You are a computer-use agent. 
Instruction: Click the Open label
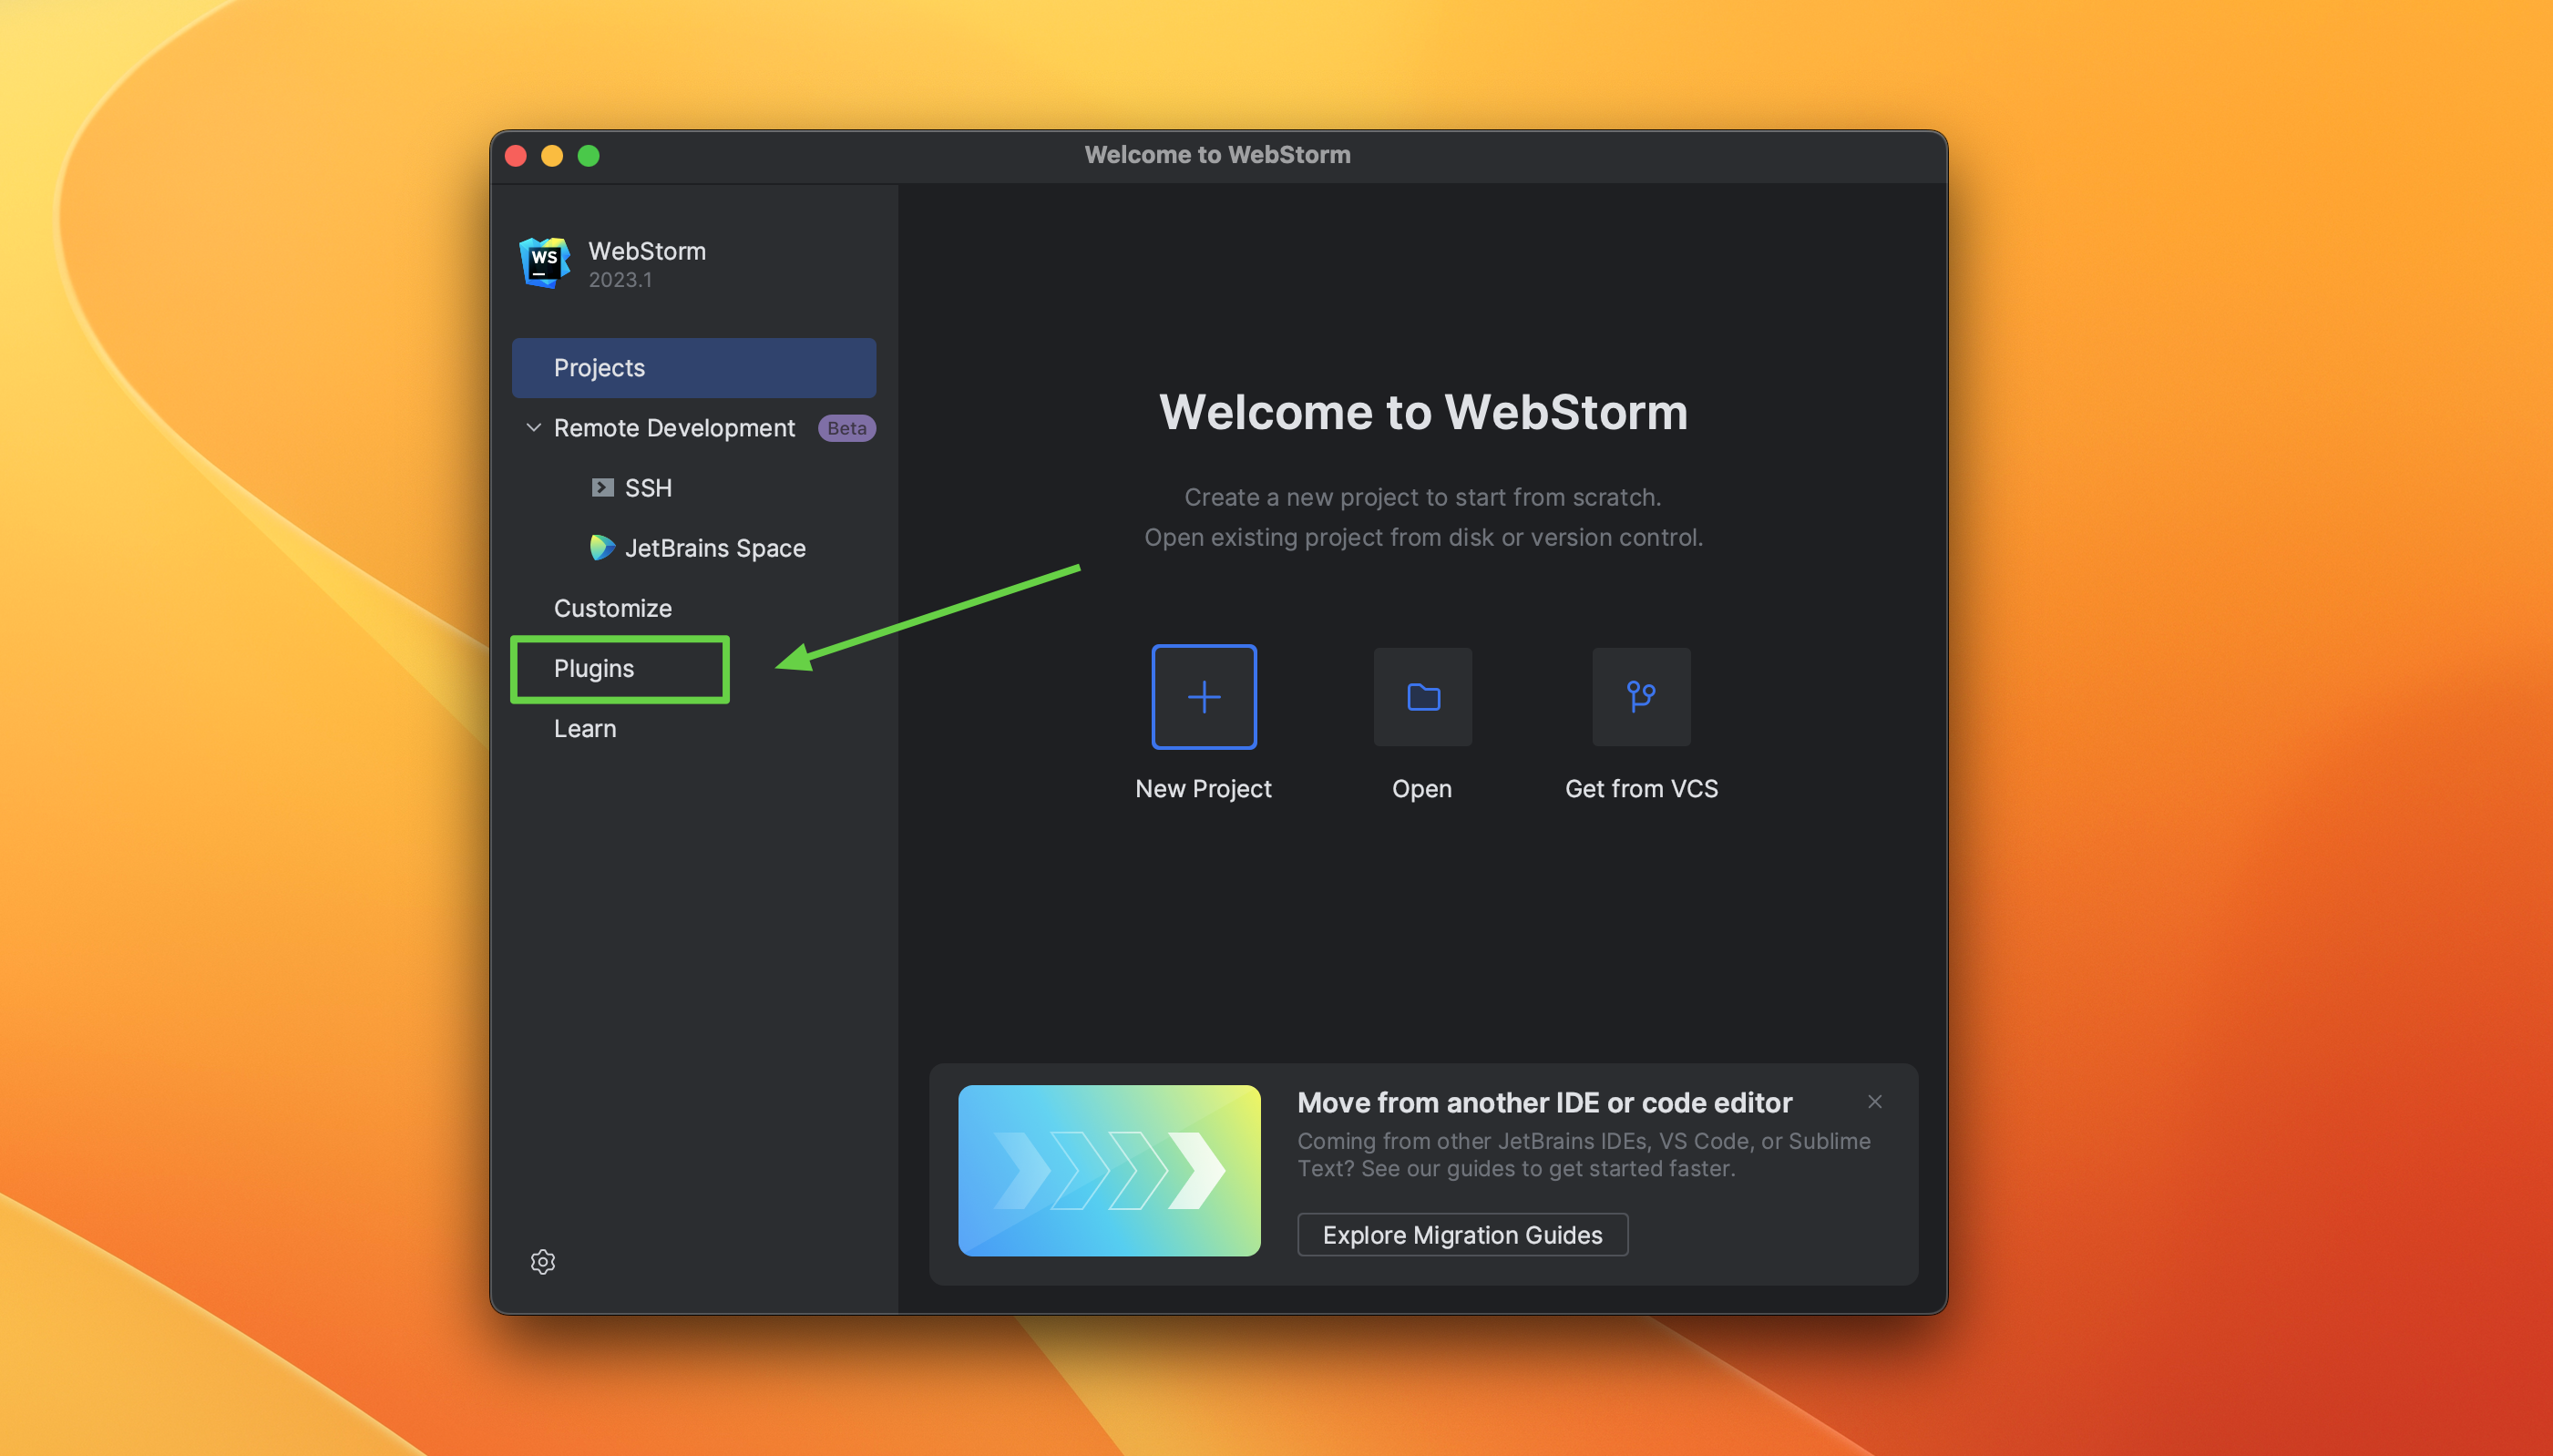[1422, 789]
